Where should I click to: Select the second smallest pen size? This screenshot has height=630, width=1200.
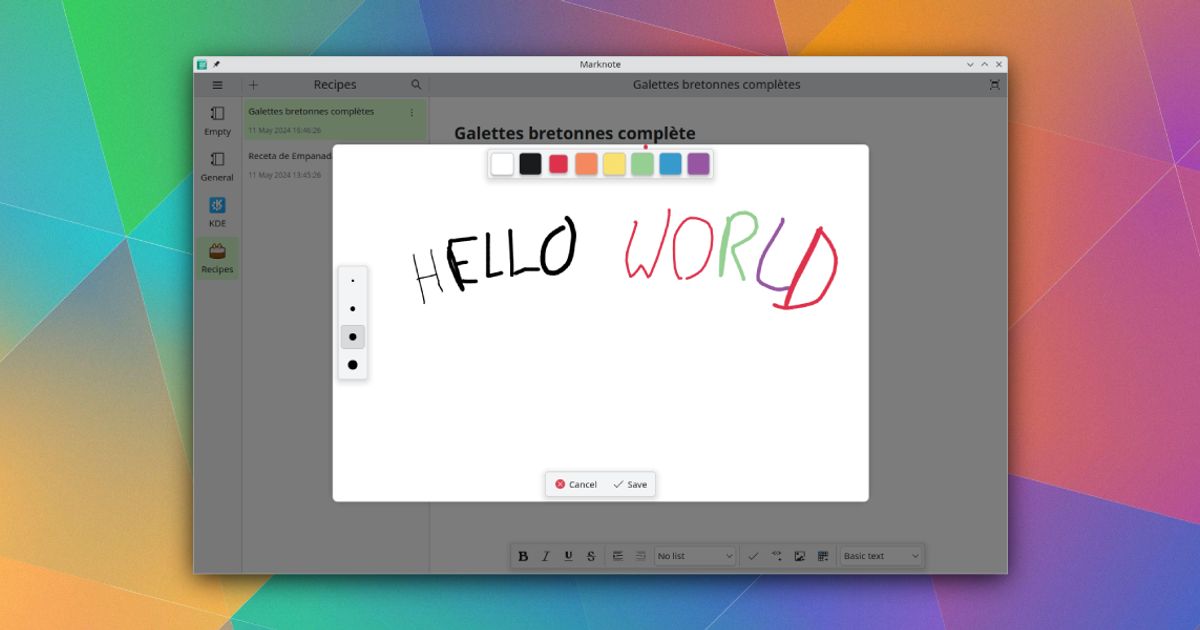coord(353,309)
